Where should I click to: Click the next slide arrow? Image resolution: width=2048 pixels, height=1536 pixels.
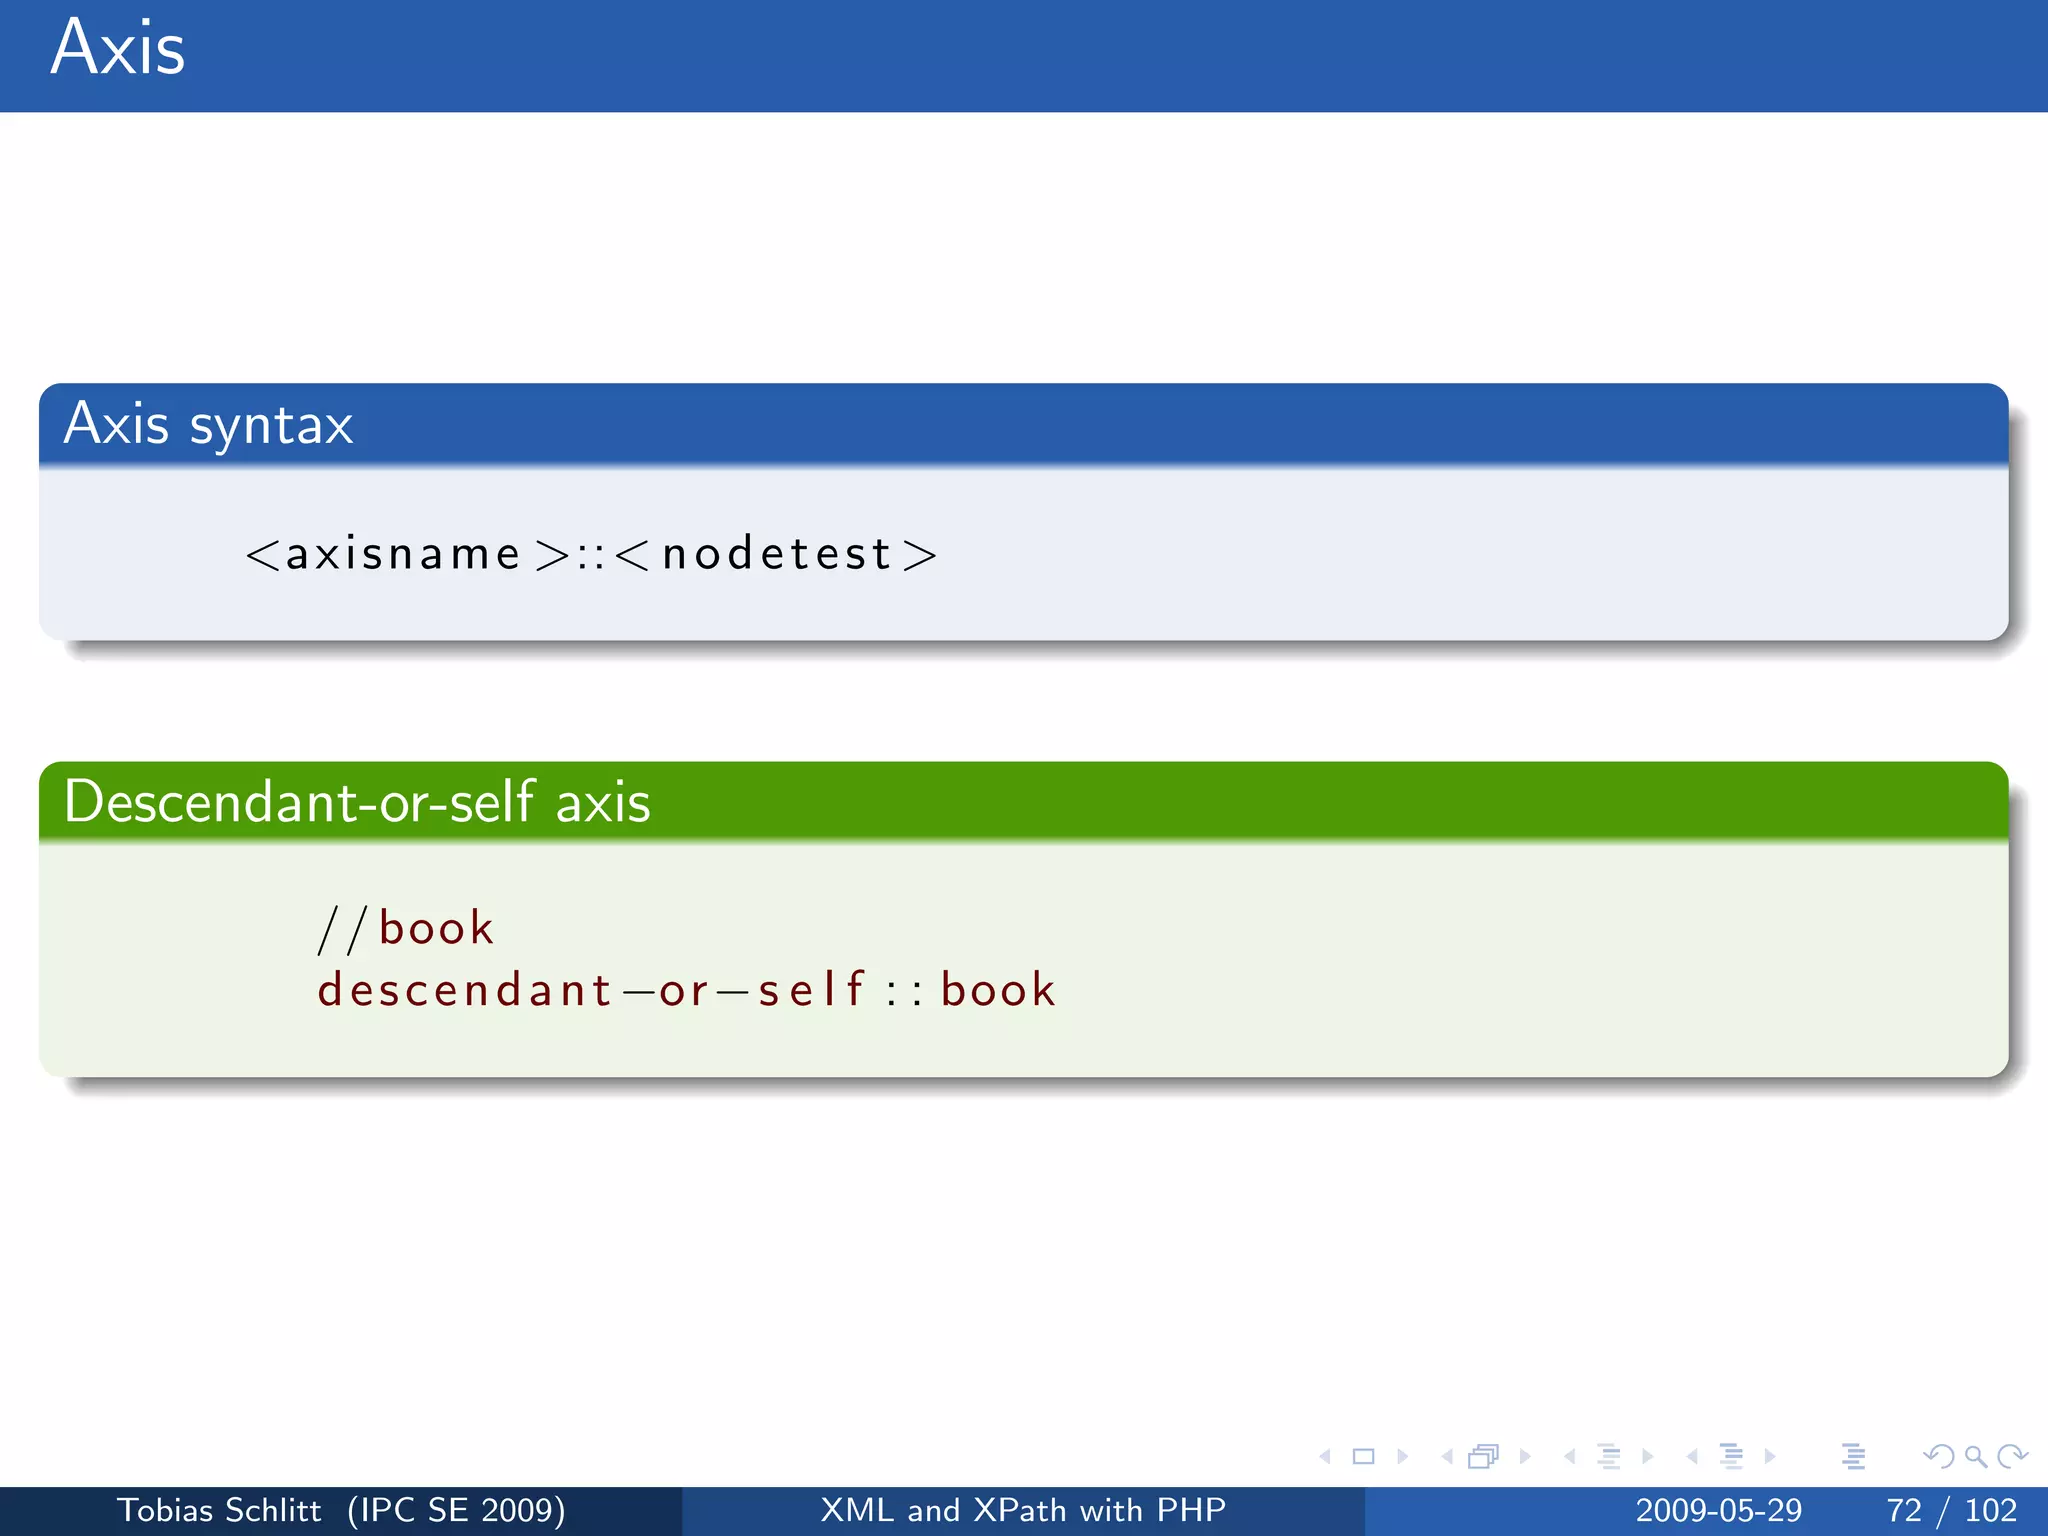[x=1403, y=1457]
